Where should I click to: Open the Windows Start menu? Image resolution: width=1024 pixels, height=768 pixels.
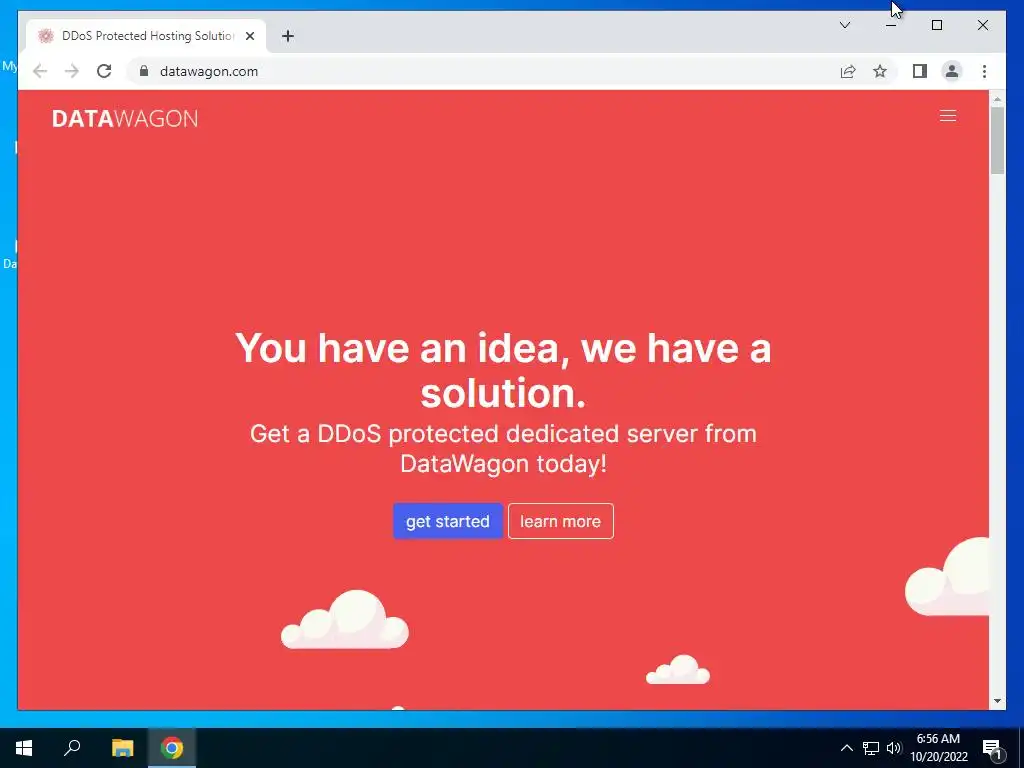pyautogui.click(x=24, y=748)
